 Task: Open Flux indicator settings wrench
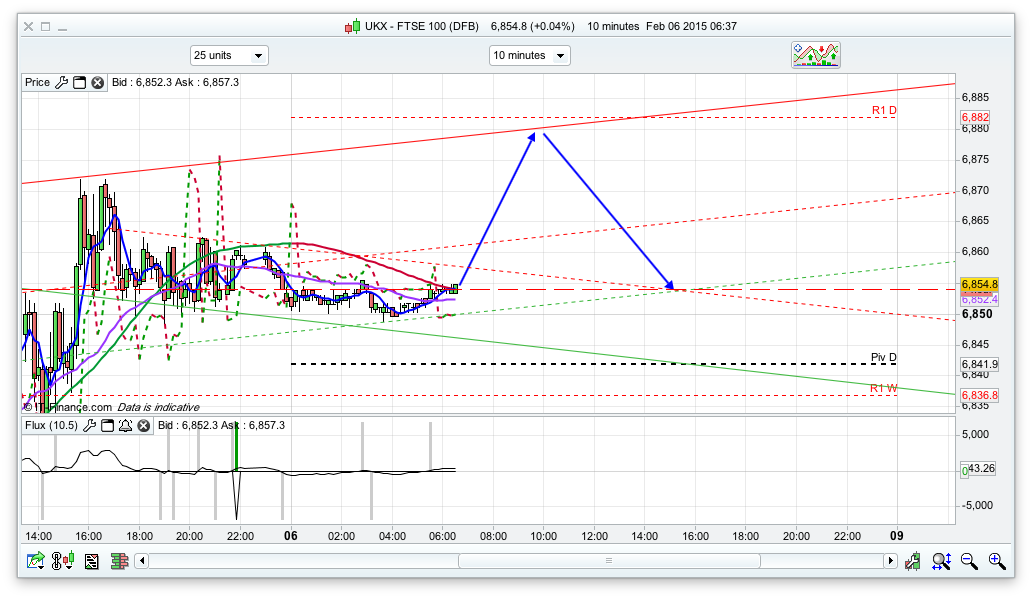point(89,426)
